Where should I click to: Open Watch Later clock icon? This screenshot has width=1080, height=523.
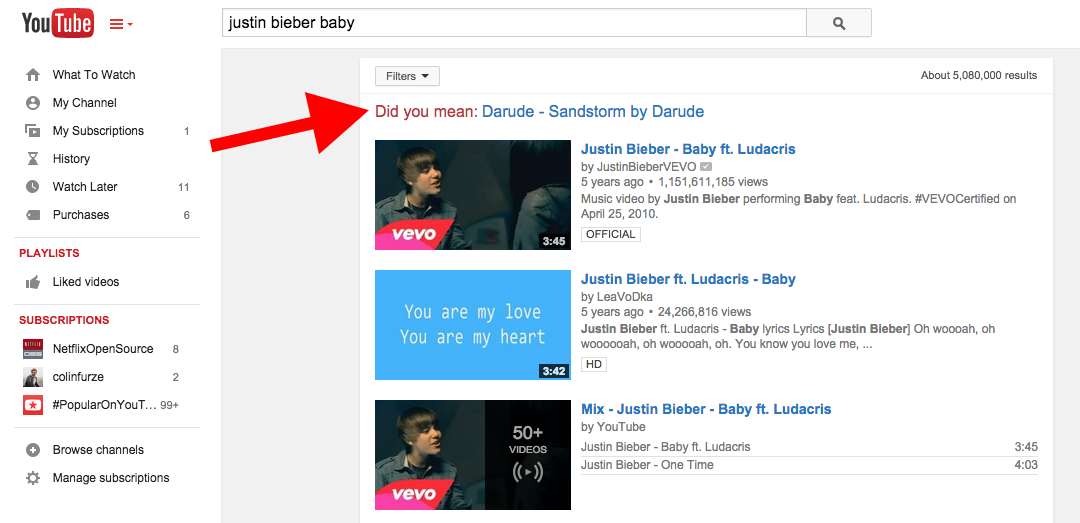(x=32, y=187)
